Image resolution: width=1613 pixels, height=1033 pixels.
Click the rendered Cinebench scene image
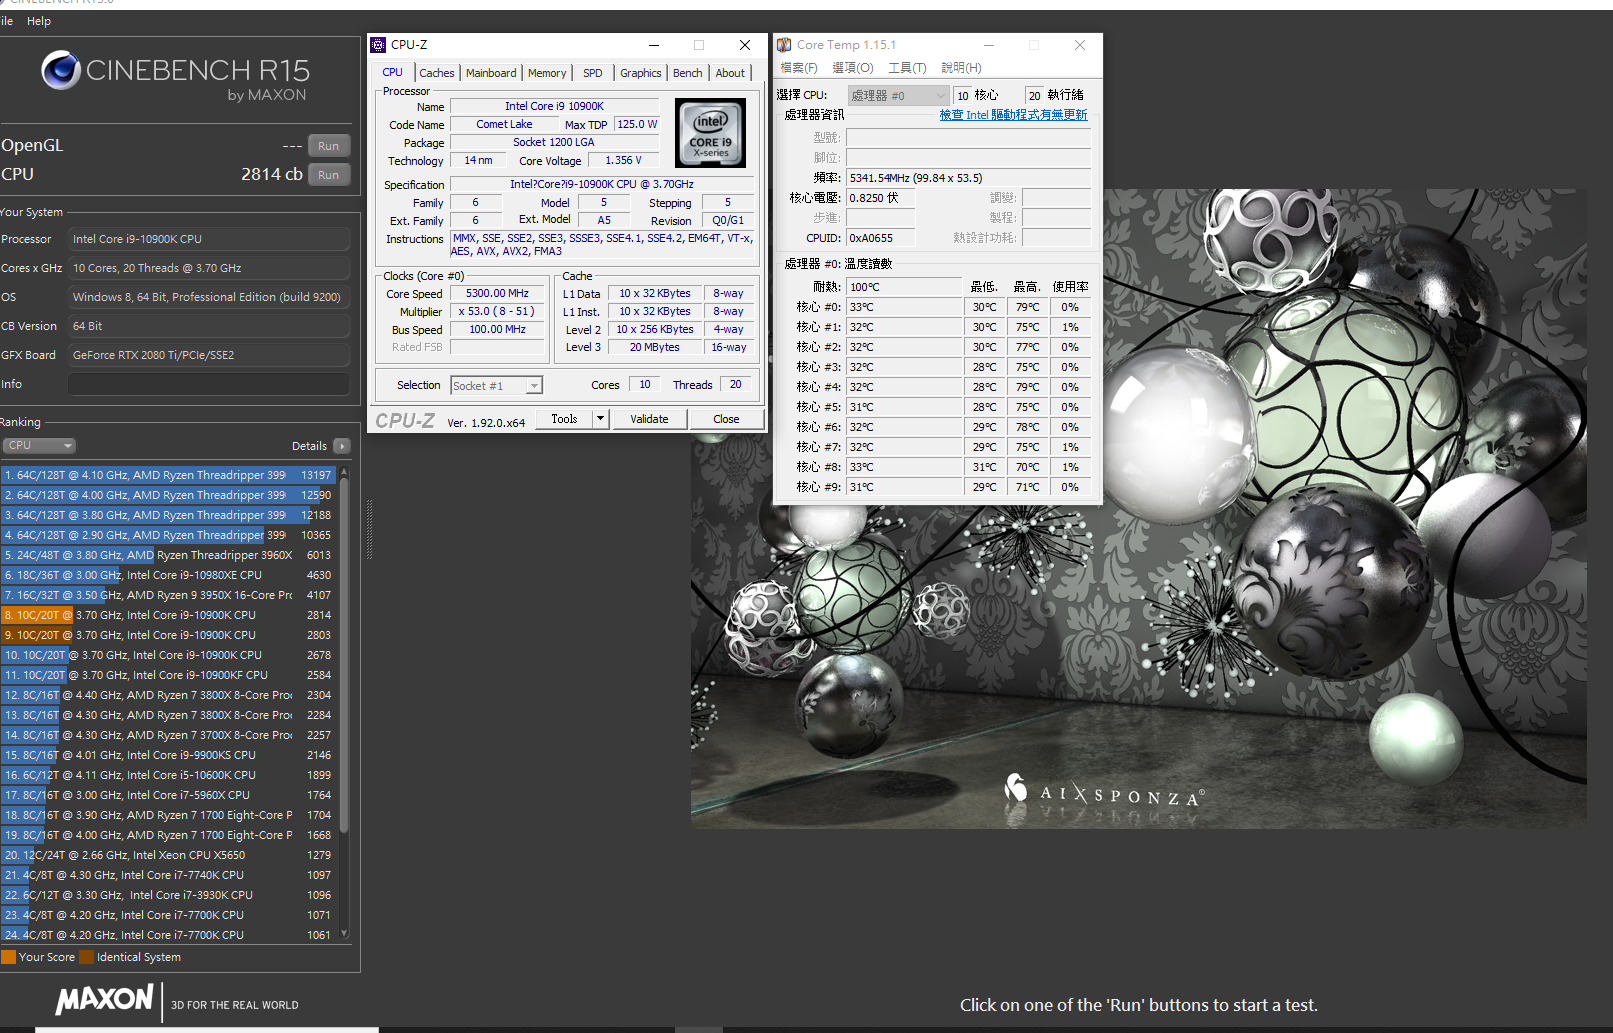(x=1138, y=508)
